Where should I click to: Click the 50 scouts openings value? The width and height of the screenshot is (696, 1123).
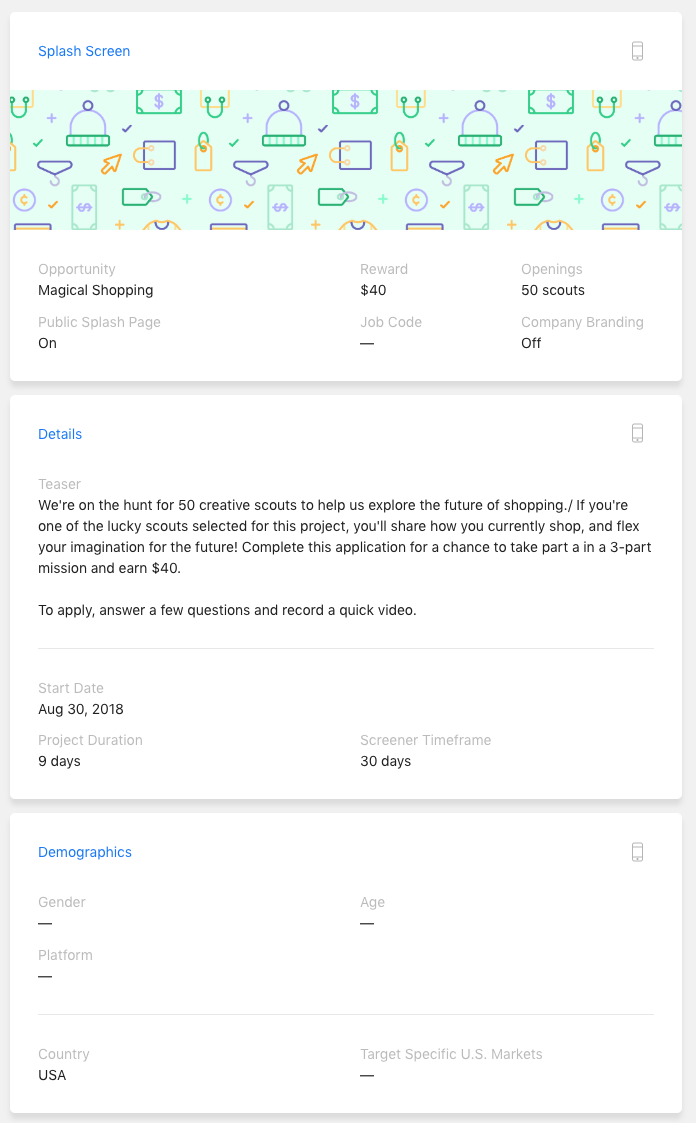click(553, 290)
